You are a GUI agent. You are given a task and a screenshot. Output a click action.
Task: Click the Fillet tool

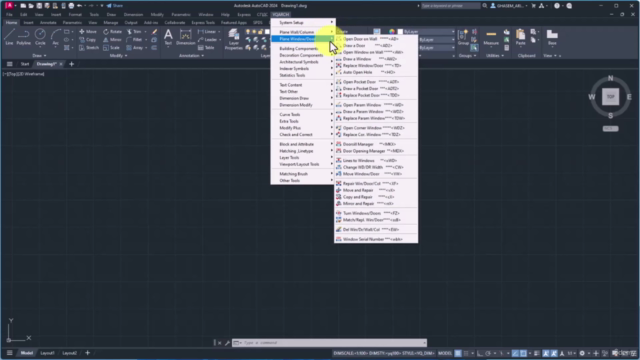tap(134, 40)
